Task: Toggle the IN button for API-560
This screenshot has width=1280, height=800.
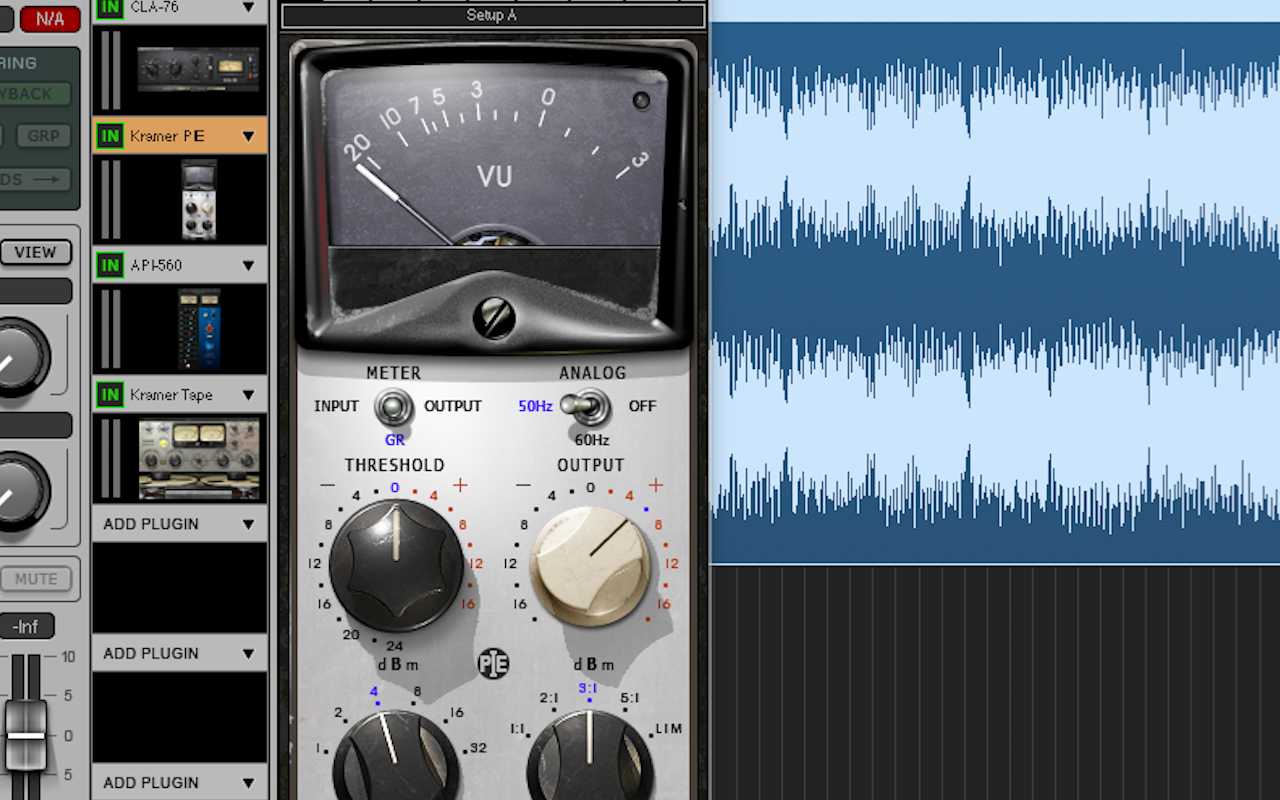Action: coord(110,265)
